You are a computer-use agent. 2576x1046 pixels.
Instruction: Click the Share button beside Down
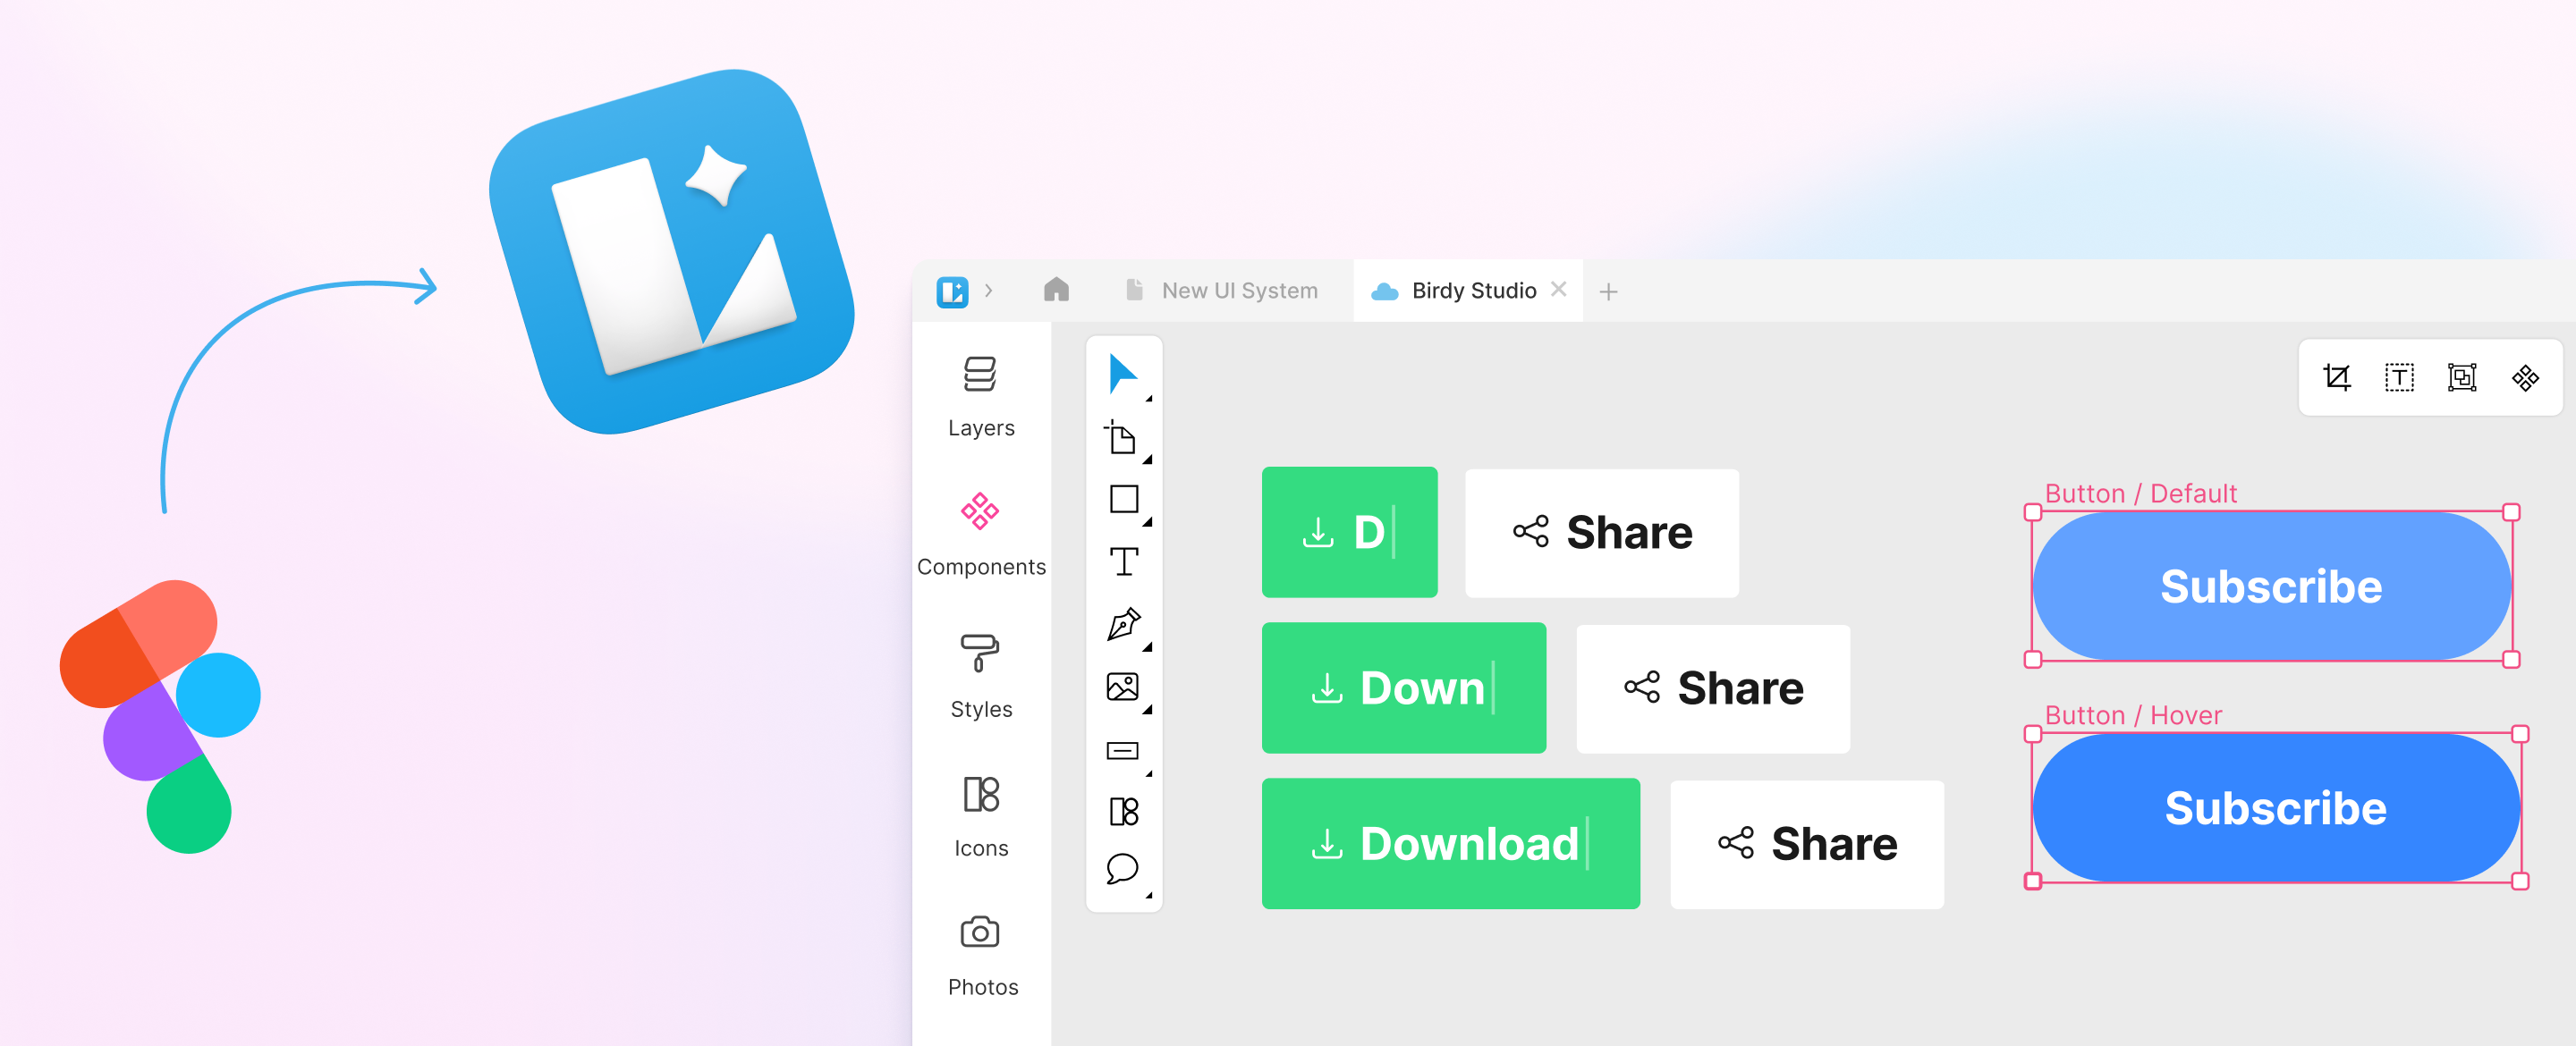pyautogui.click(x=1712, y=688)
